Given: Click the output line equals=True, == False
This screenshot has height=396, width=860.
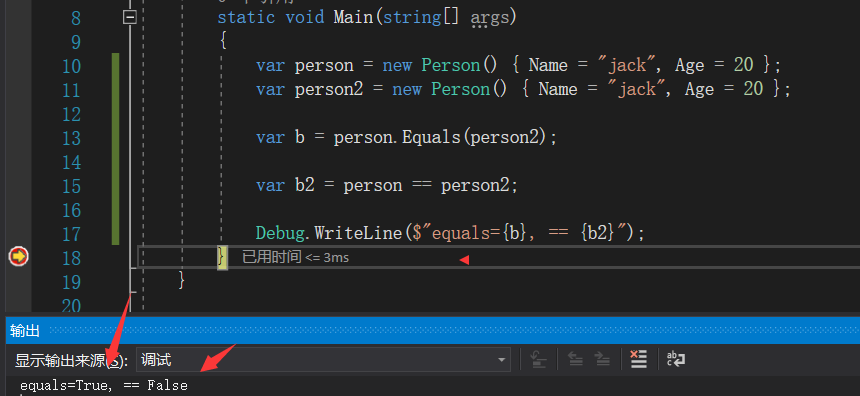Looking at the screenshot, I should (x=104, y=386).
